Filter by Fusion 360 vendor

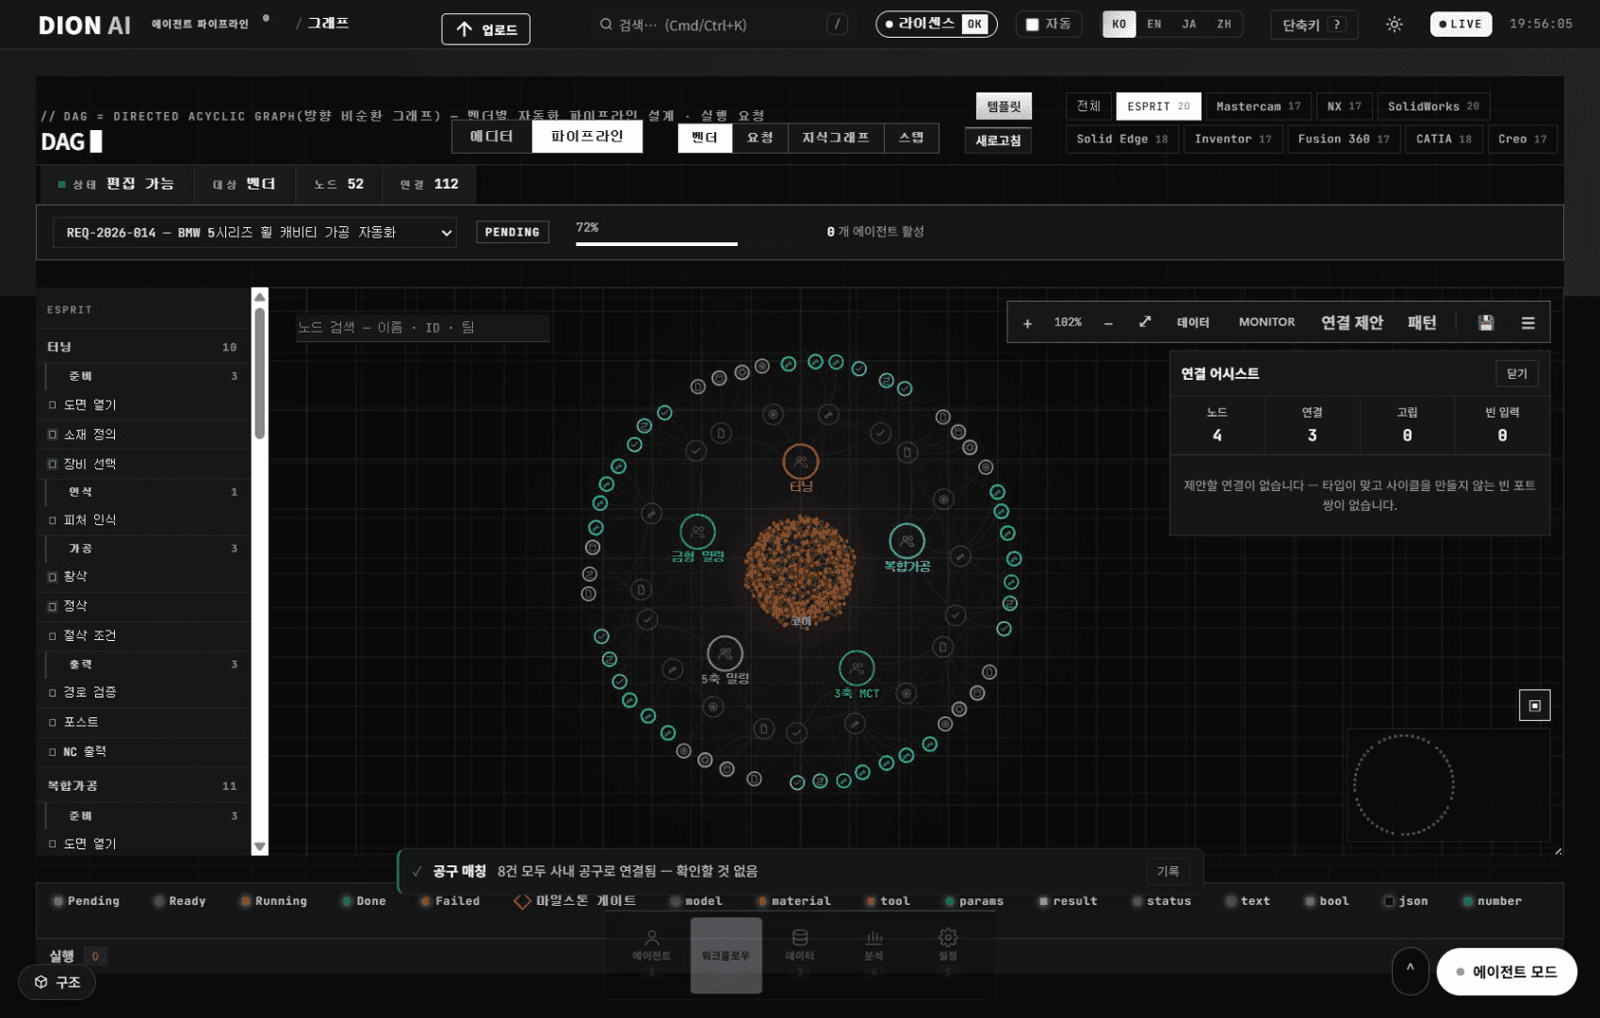pyautogui.click(x=1343, y=139)
